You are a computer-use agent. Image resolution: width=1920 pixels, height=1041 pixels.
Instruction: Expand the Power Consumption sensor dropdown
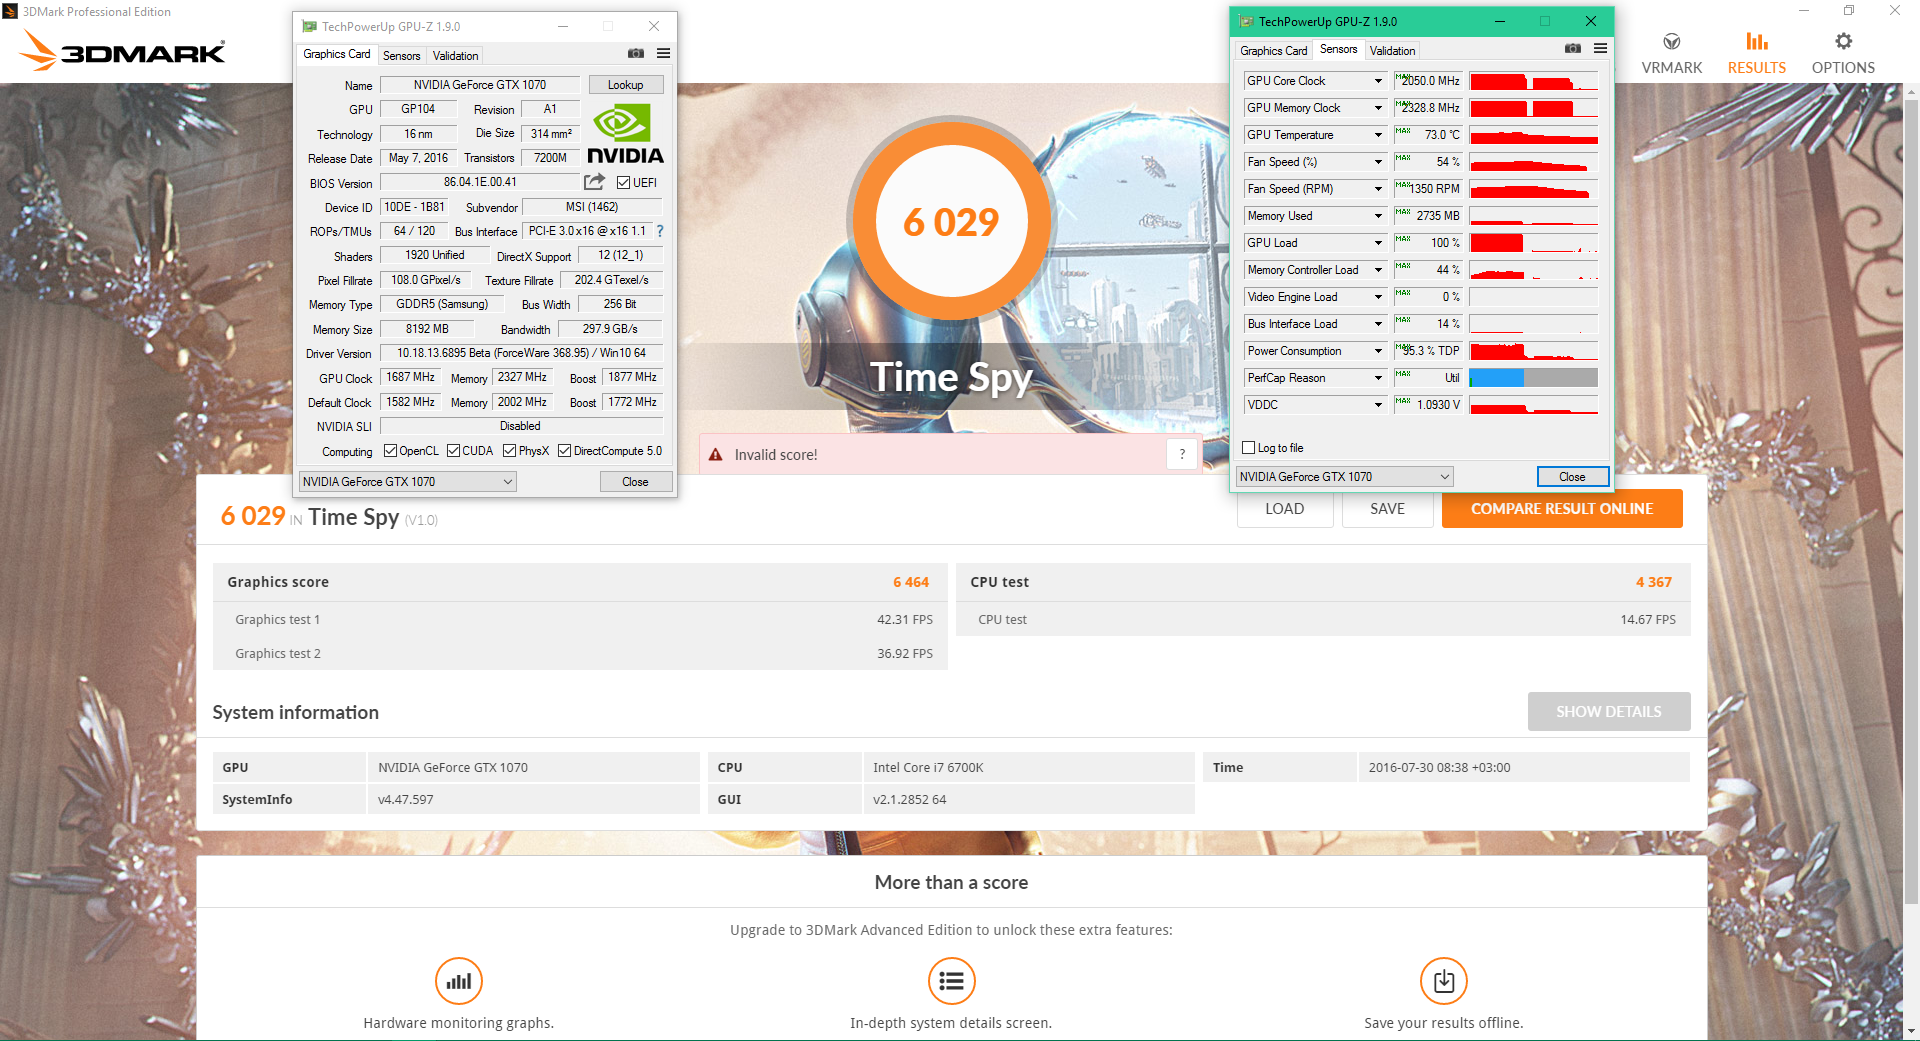(x=1378, y=351)
